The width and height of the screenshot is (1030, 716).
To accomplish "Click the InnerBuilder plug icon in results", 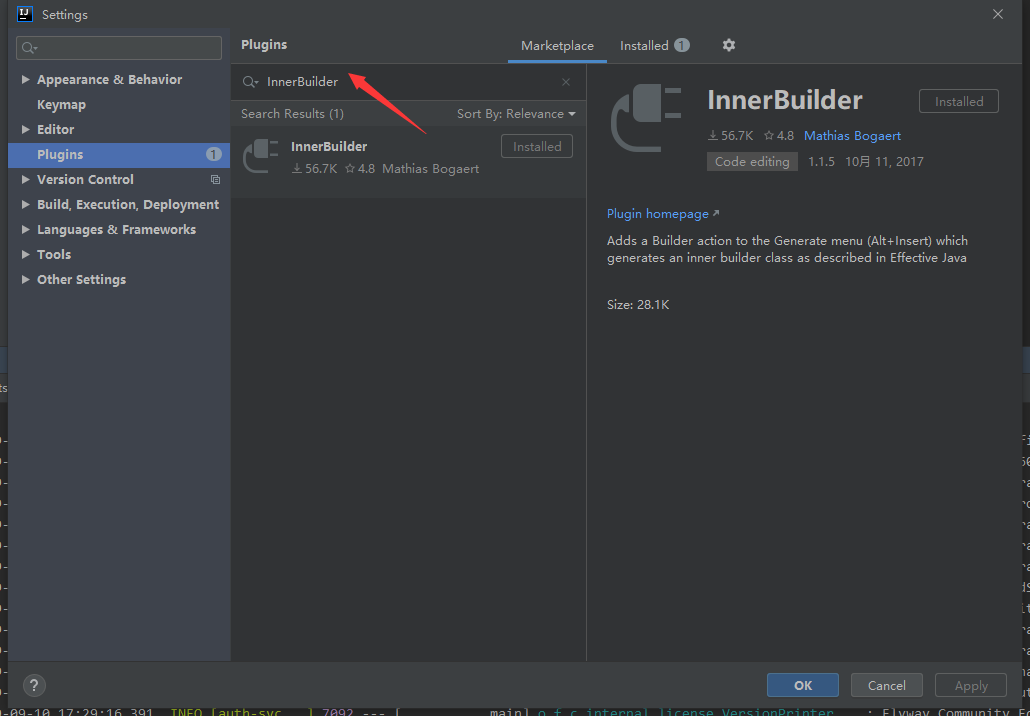I will click(x=261, y=156).
